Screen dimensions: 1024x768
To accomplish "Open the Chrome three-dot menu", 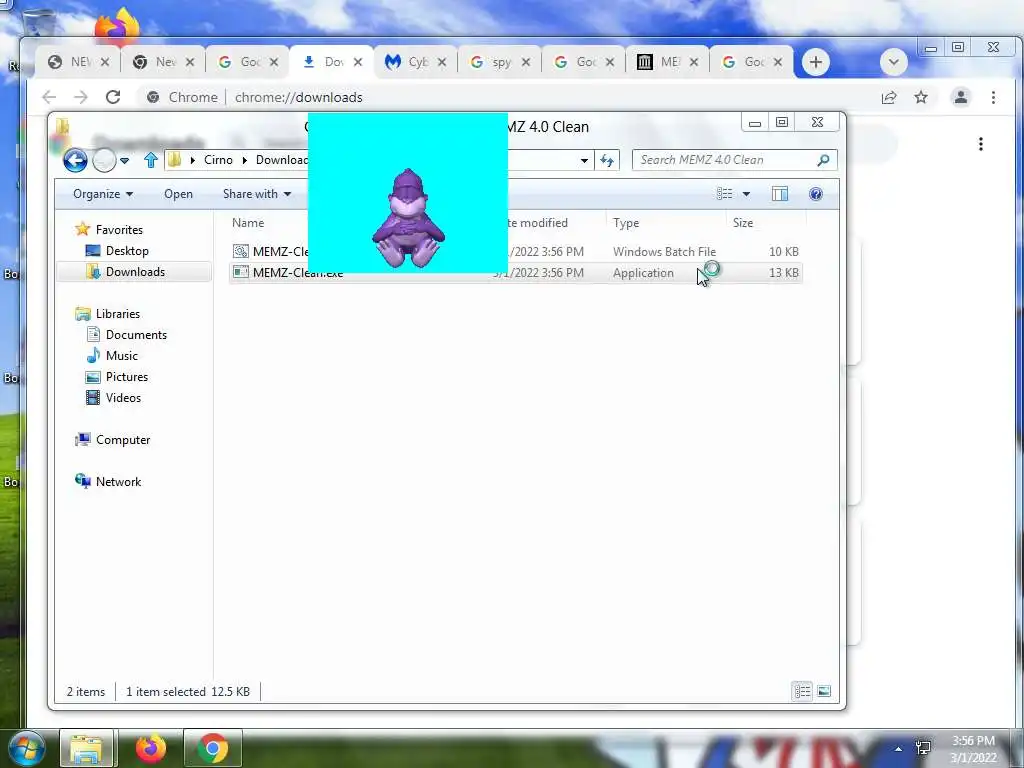I will (993, 97).
